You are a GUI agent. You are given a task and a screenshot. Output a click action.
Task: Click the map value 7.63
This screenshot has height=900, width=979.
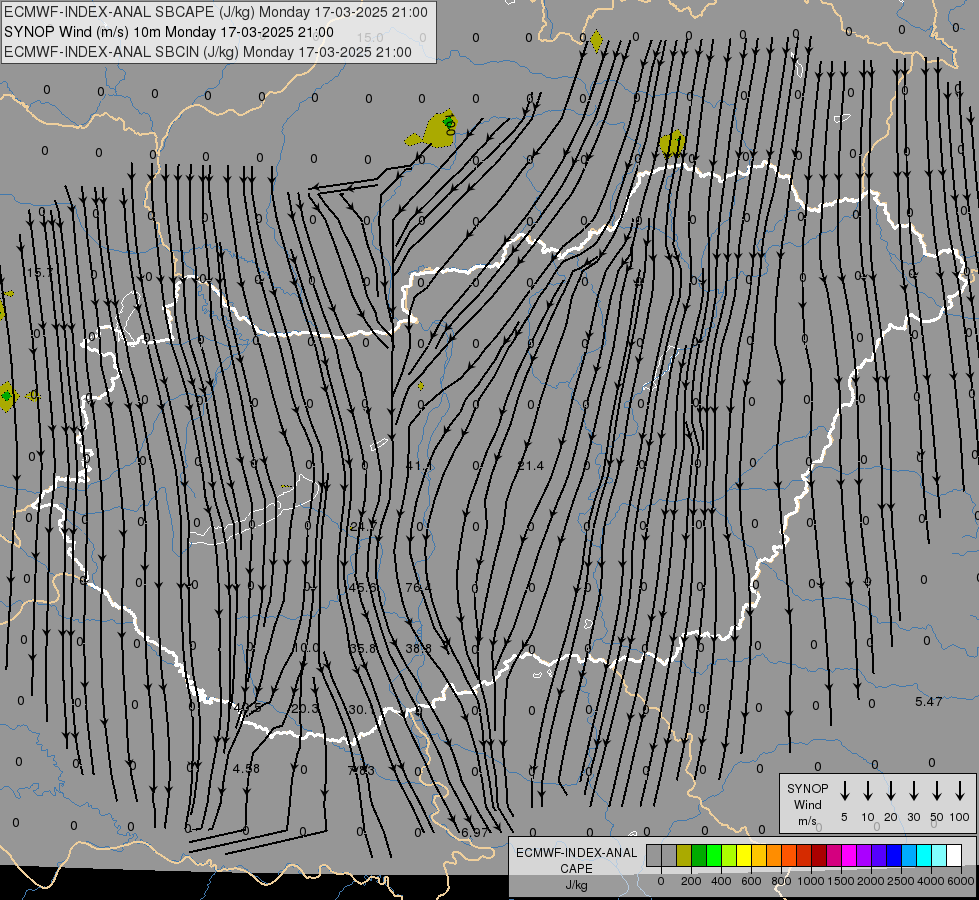pyautogui.click(x=361, y=770)
